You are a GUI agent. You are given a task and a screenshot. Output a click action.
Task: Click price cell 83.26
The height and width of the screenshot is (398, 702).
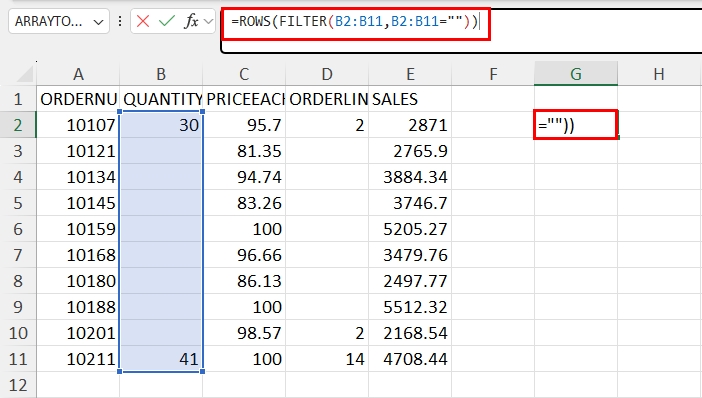244,203
